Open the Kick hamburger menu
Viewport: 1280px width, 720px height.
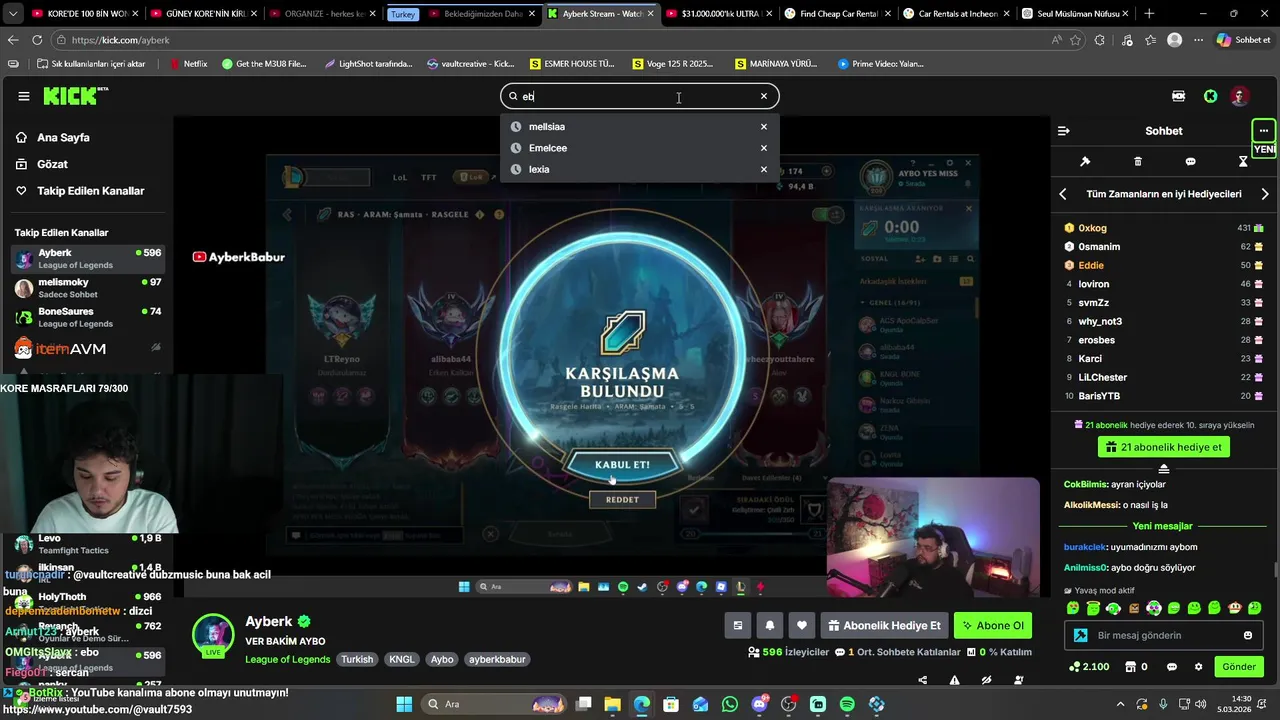[x=24, y=96]
